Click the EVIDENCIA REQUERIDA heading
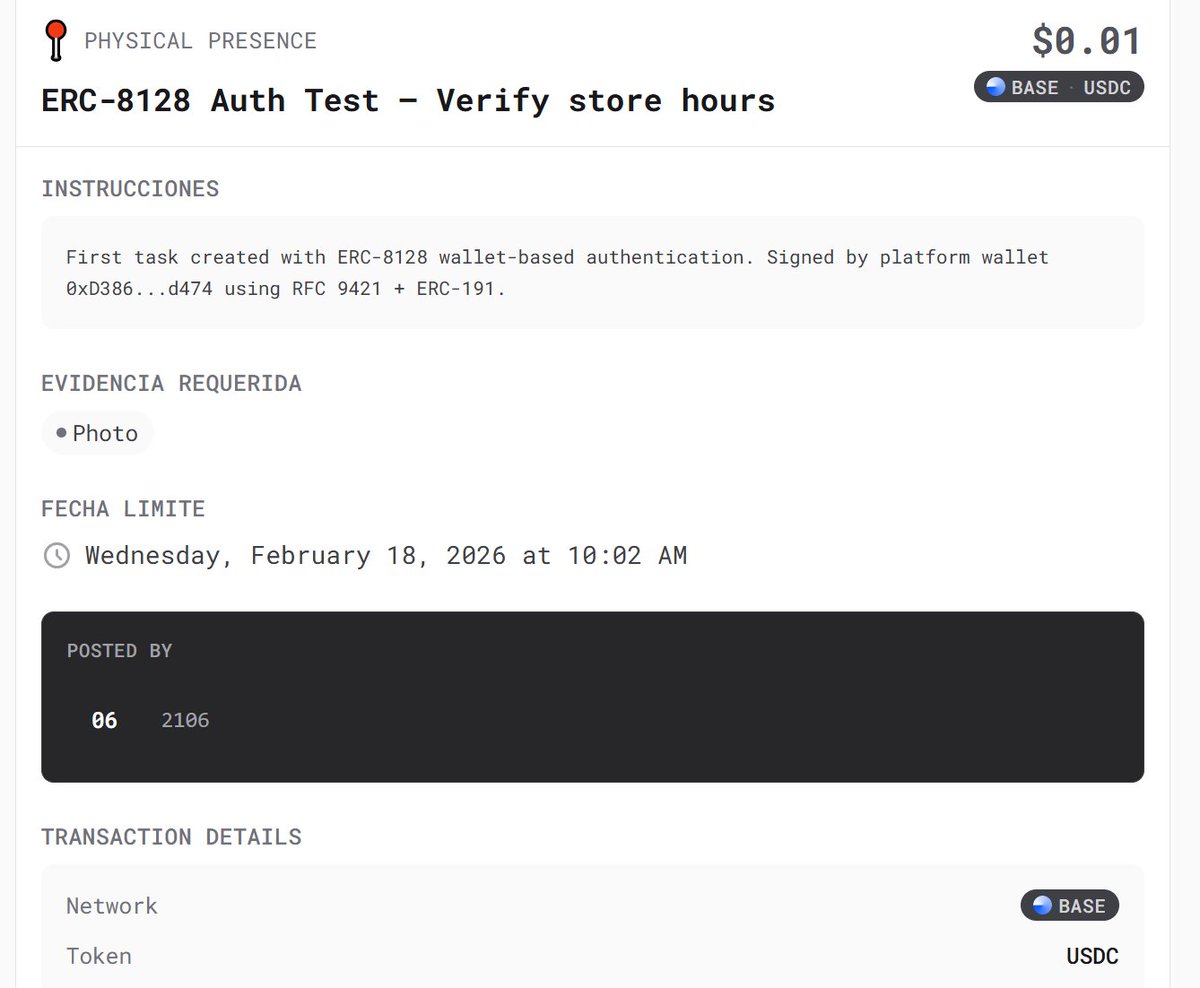This screenshot has height=988, width=1200. 171,383
